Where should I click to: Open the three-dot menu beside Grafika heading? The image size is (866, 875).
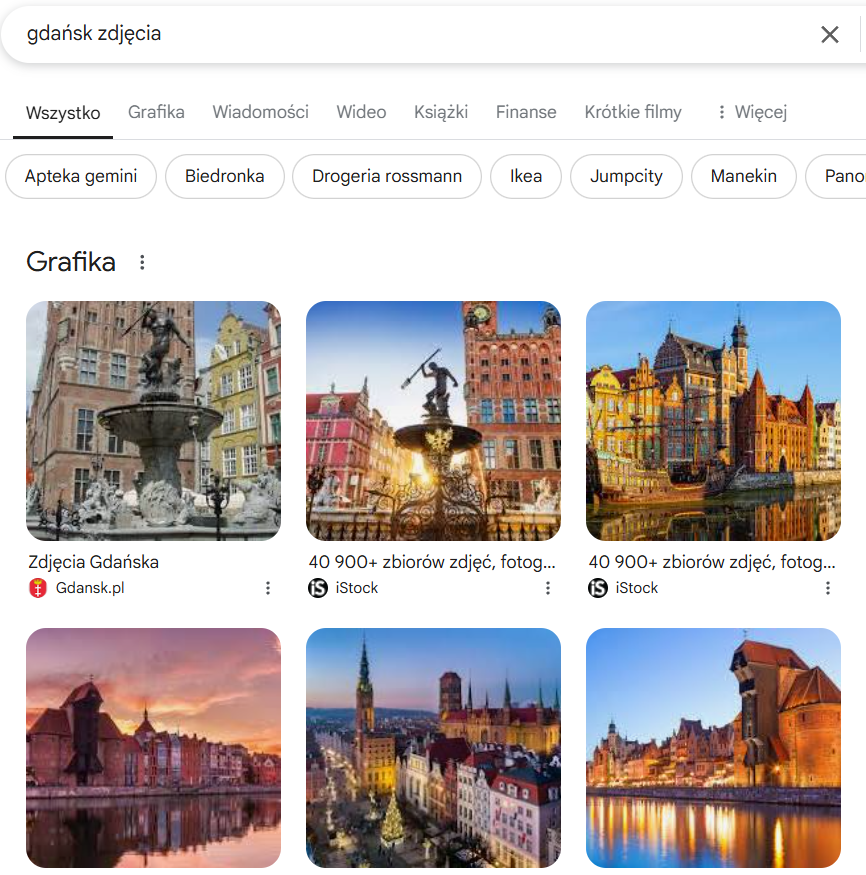pos(141,262)
